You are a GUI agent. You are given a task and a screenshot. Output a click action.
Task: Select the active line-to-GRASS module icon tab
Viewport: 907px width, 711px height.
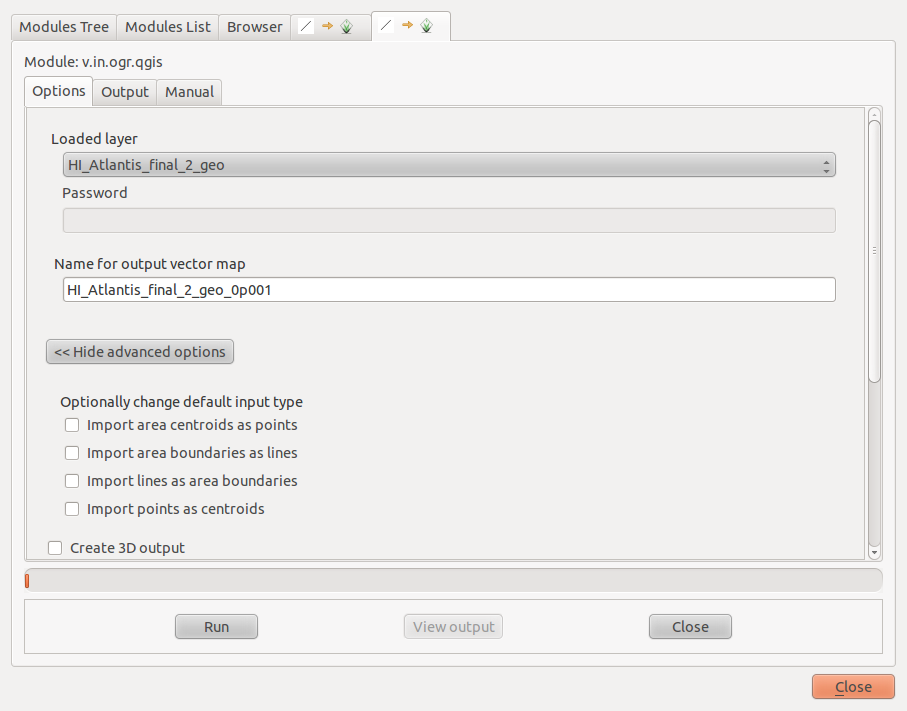click(x=410, y=26)
